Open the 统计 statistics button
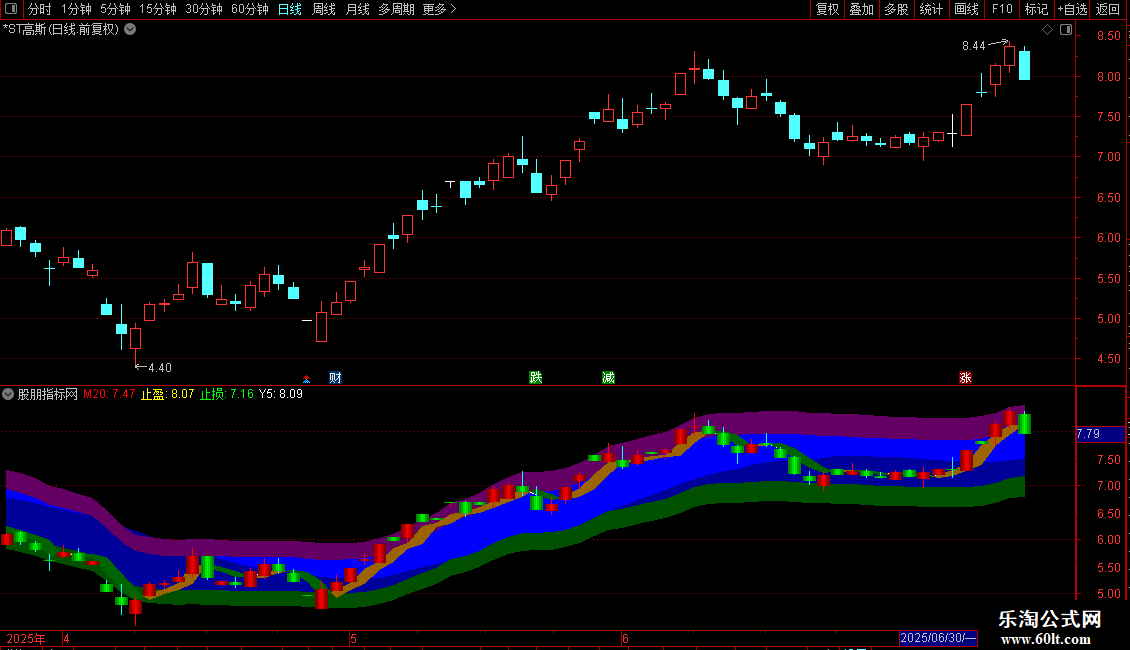The image size is (1130, 650). point(930,9)
